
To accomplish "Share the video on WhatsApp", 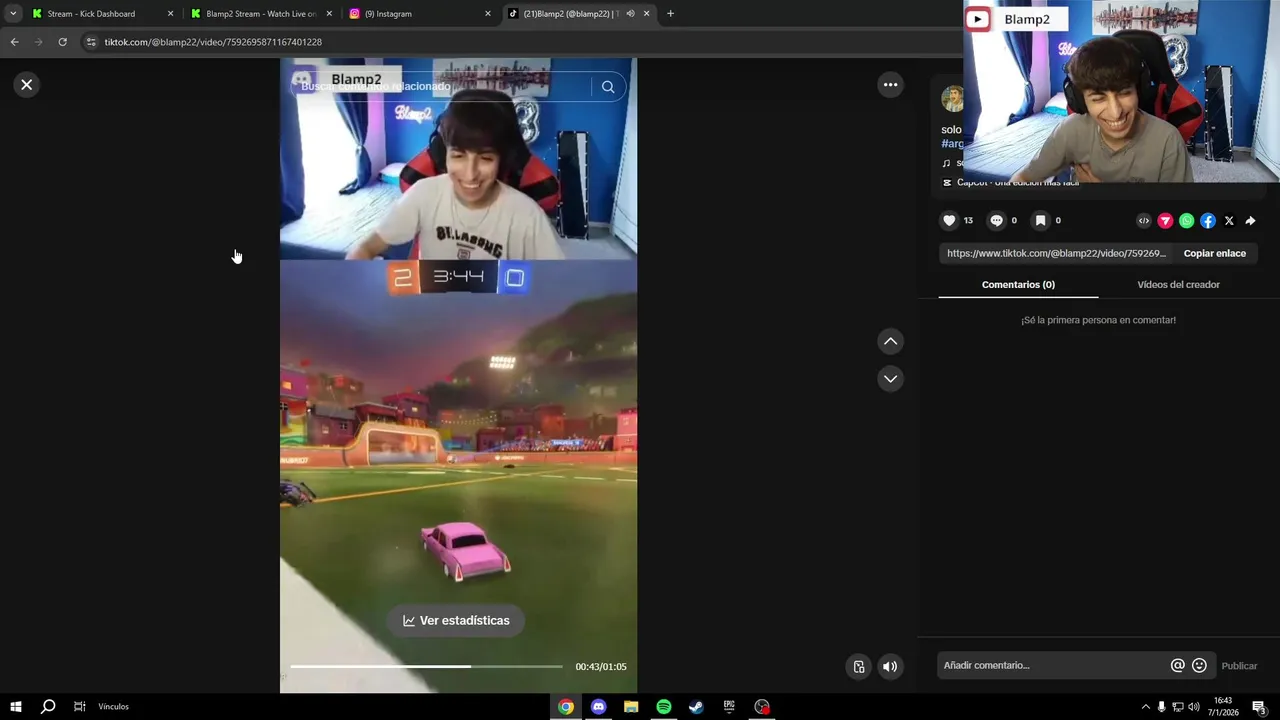I will pos(1186,221).
